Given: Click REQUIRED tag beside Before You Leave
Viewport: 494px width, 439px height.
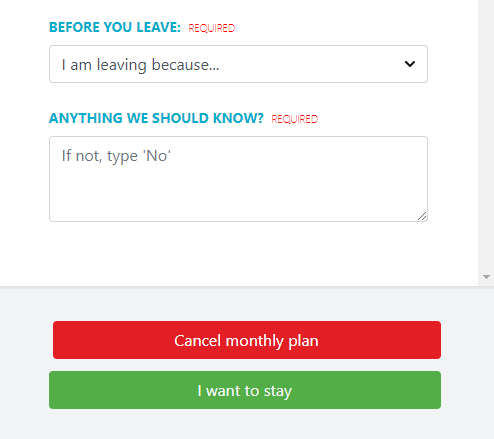Looking at the screenshot, I should [x=212, y=28].
